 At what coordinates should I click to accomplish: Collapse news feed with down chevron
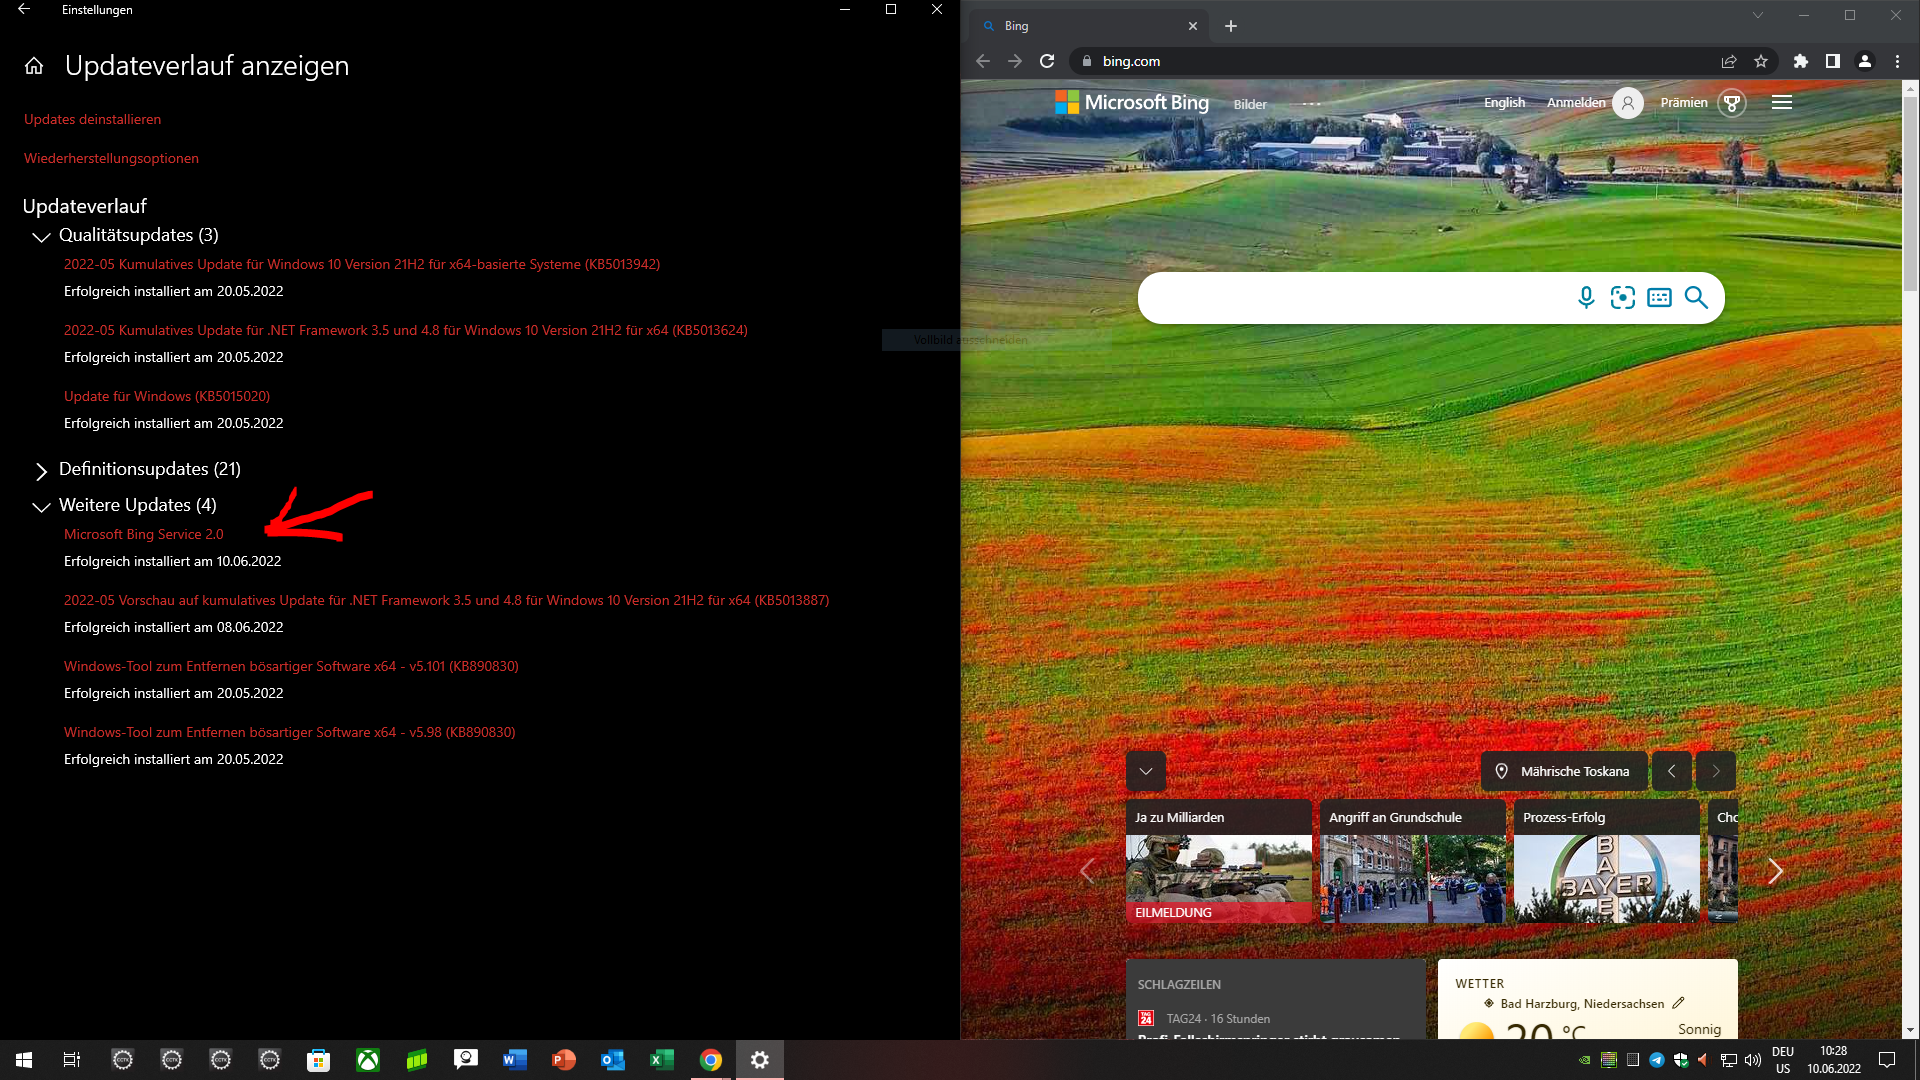tap(1146, 771)
